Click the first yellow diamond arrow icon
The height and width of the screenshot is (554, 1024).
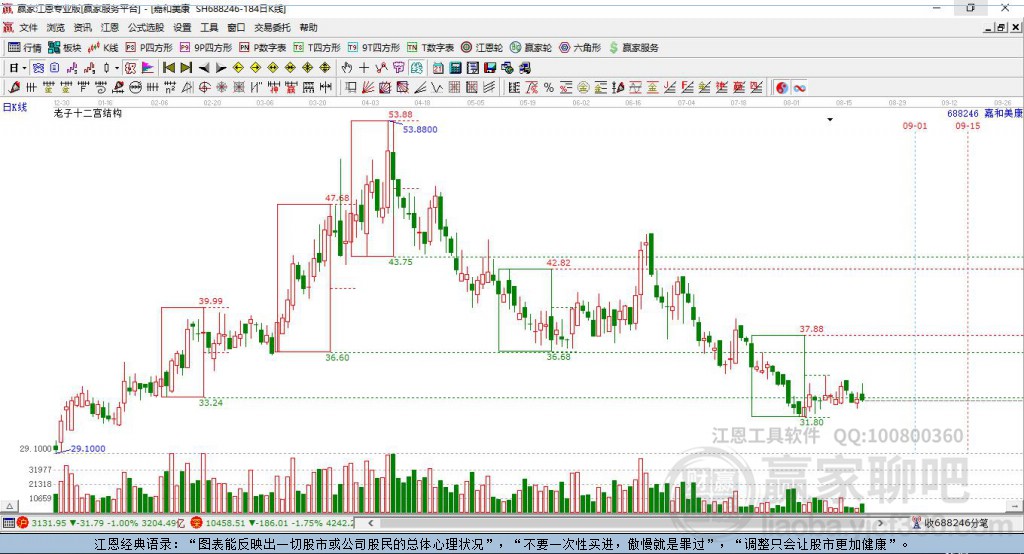[x=238, y=68]
